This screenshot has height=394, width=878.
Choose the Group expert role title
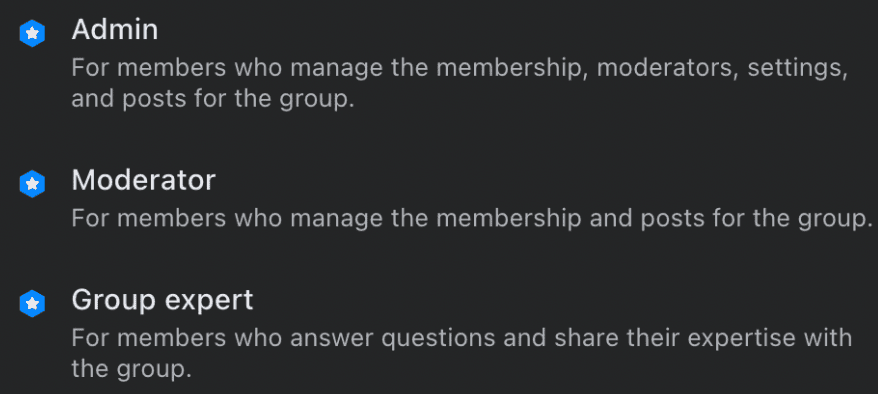162,301
